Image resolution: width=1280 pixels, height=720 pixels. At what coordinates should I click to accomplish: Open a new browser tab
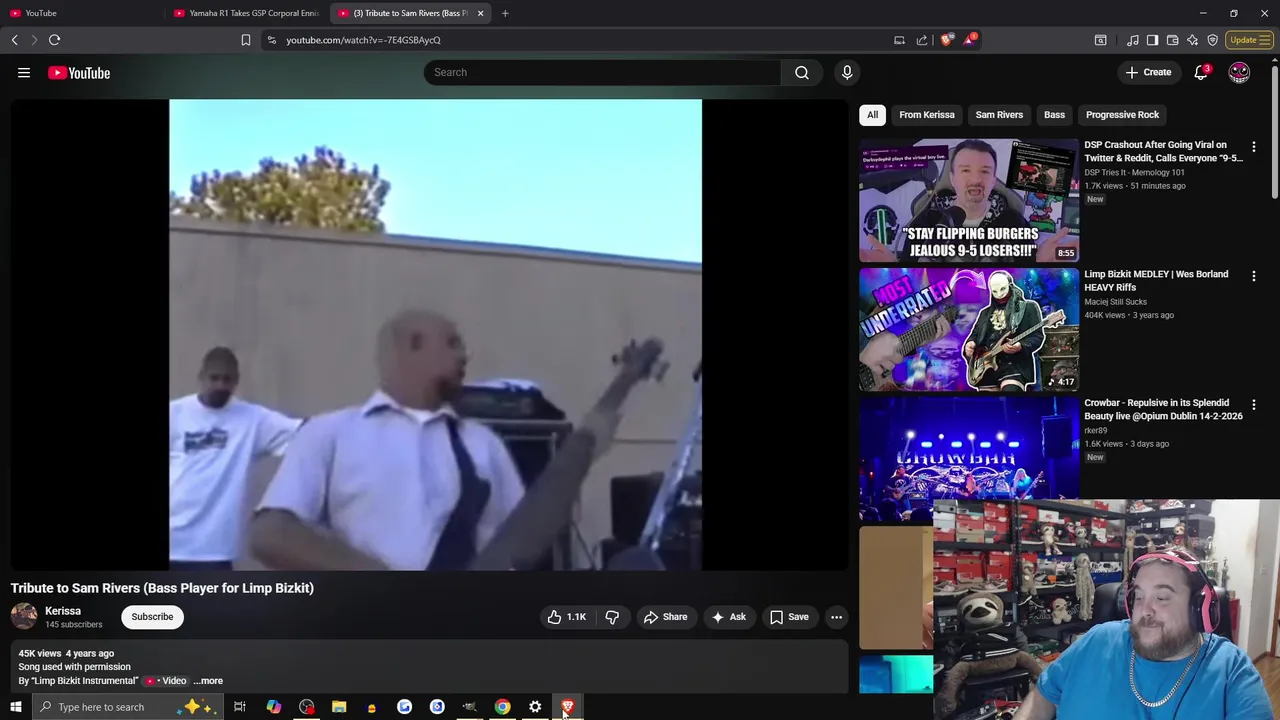click(x=505, y=13)
